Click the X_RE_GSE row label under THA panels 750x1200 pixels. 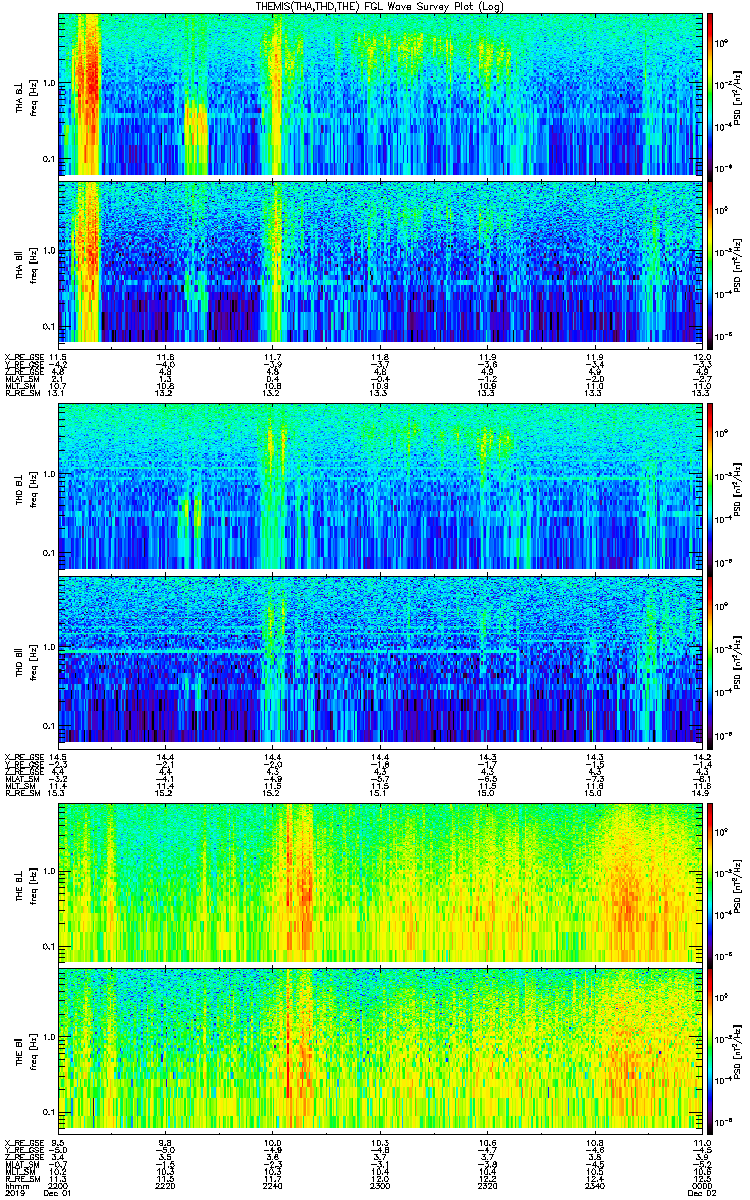[x=25, y=357]
